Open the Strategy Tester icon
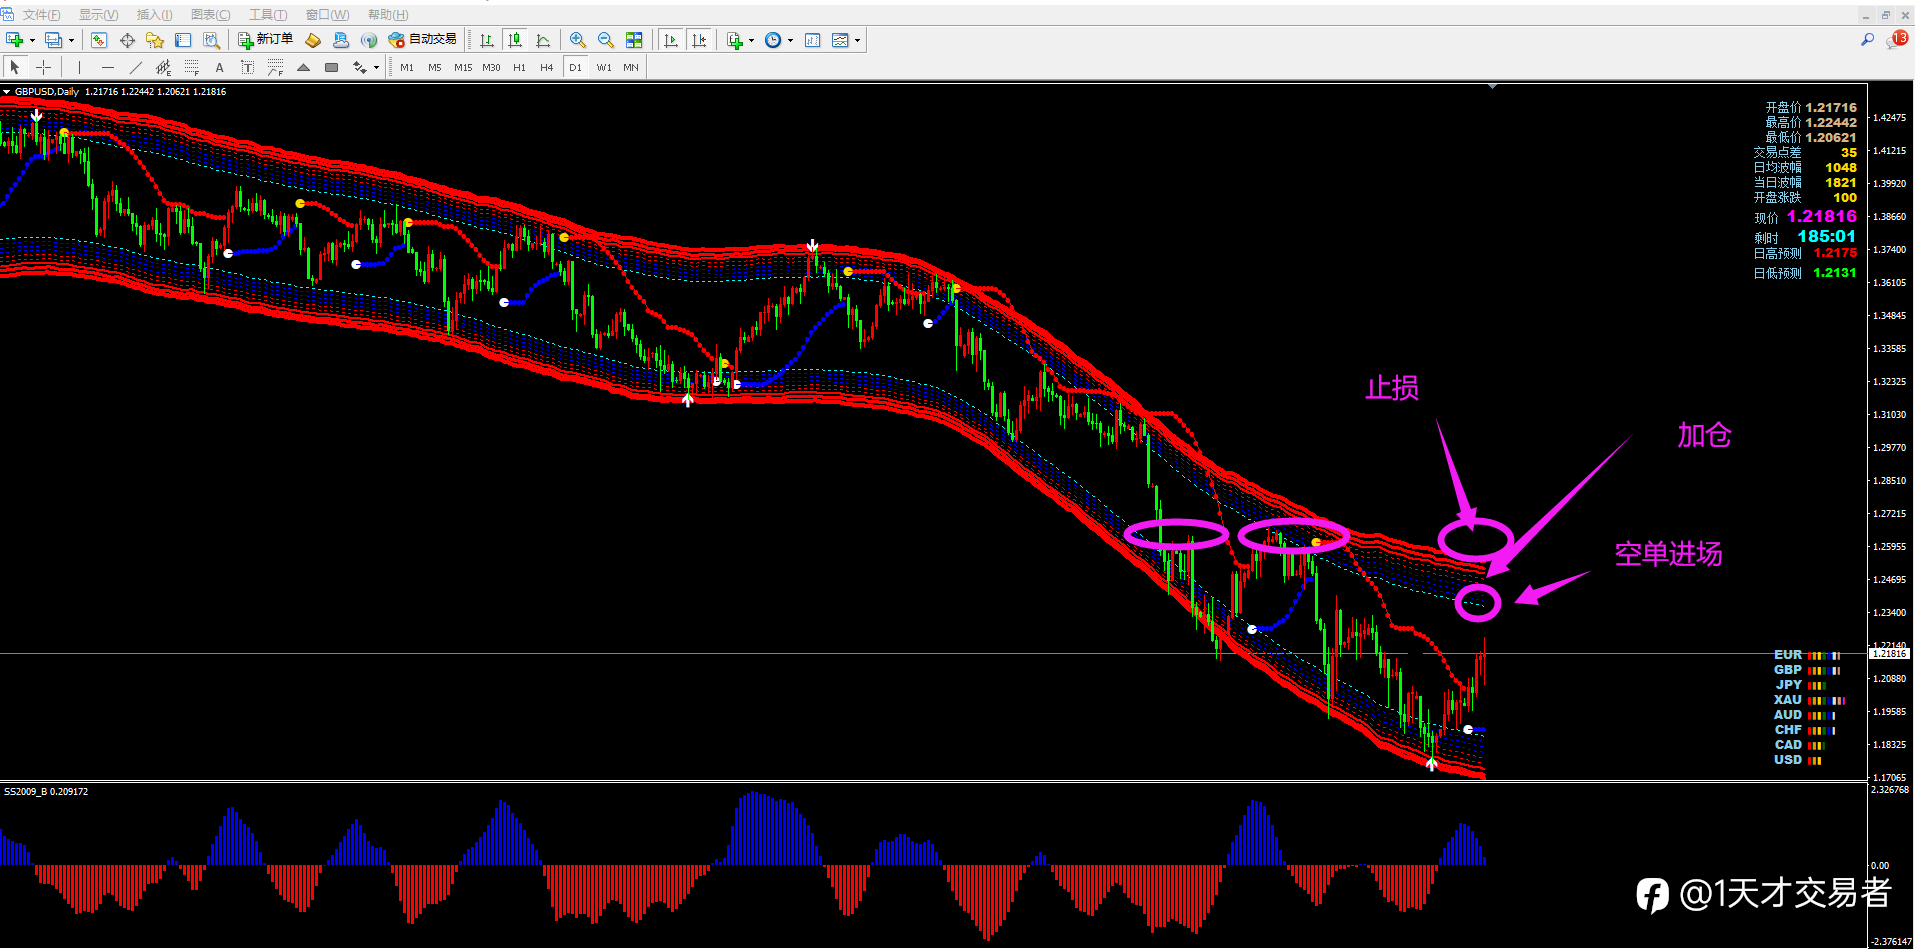 click(x=211, y=40)
